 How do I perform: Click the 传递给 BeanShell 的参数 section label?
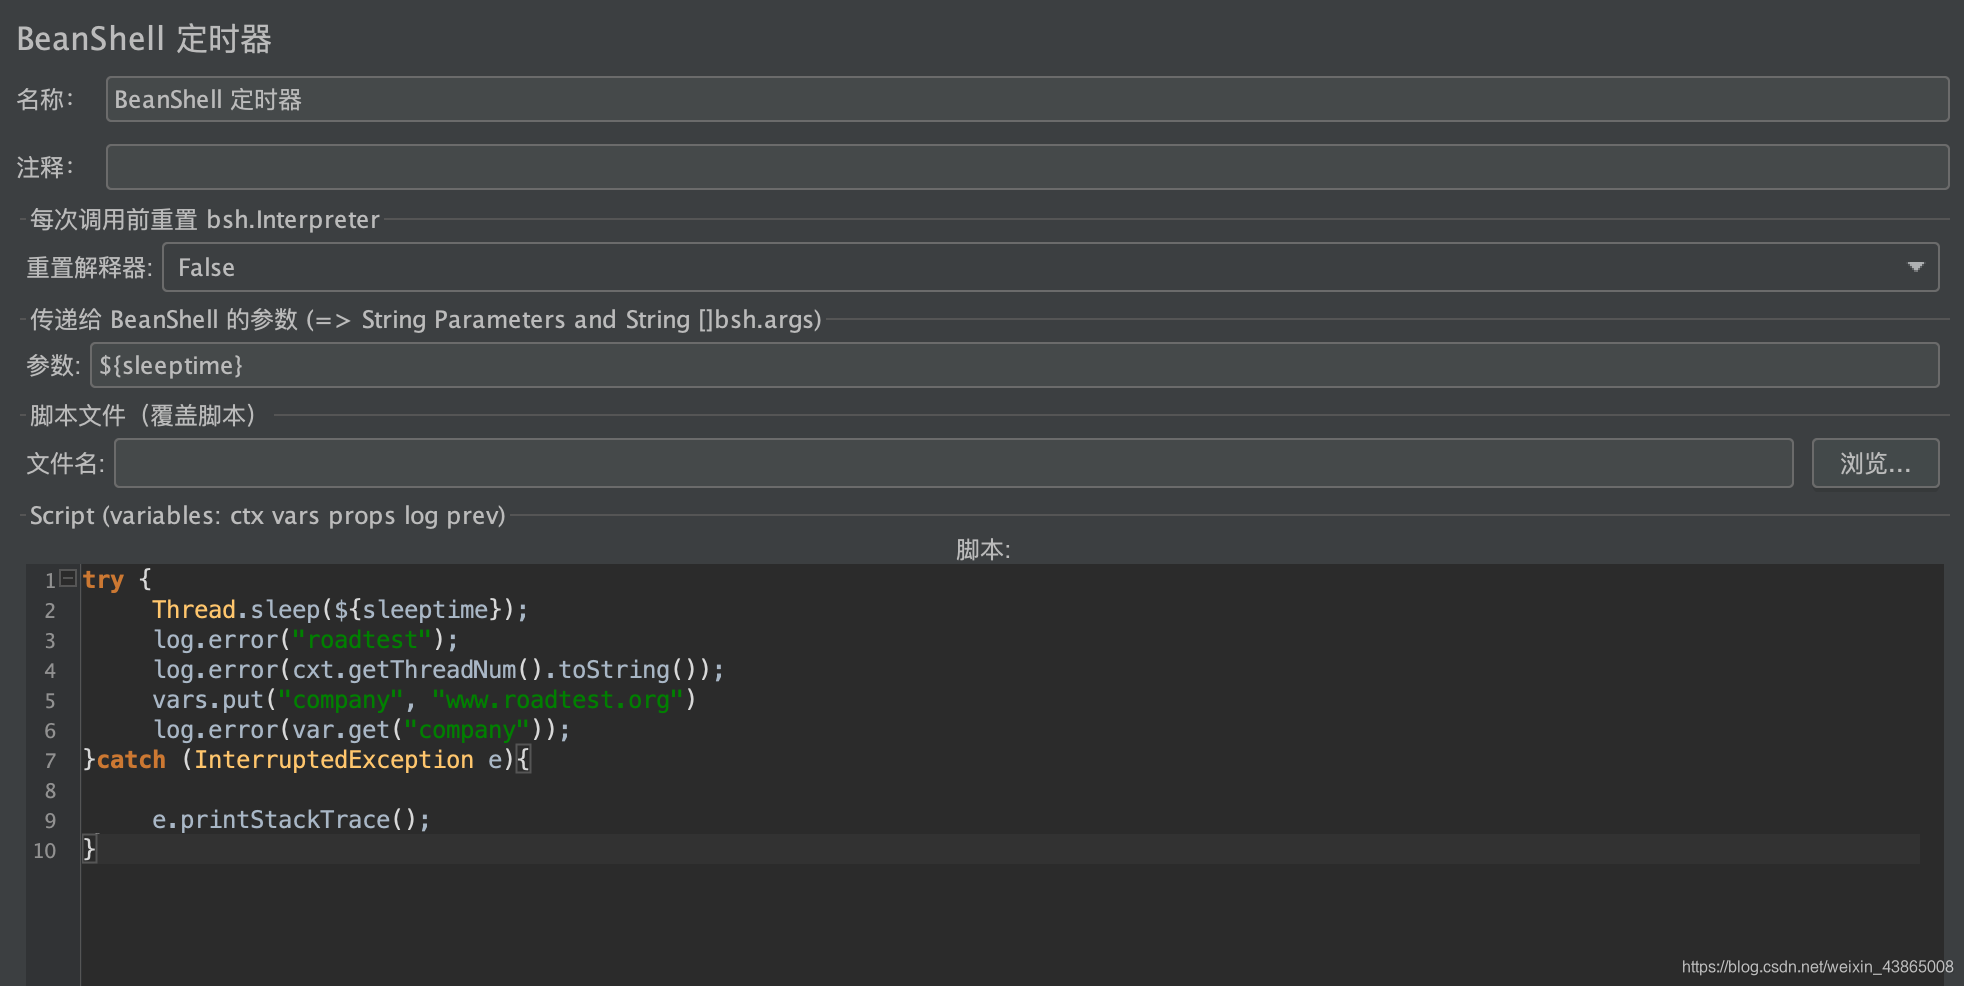[x=426, y=319]
